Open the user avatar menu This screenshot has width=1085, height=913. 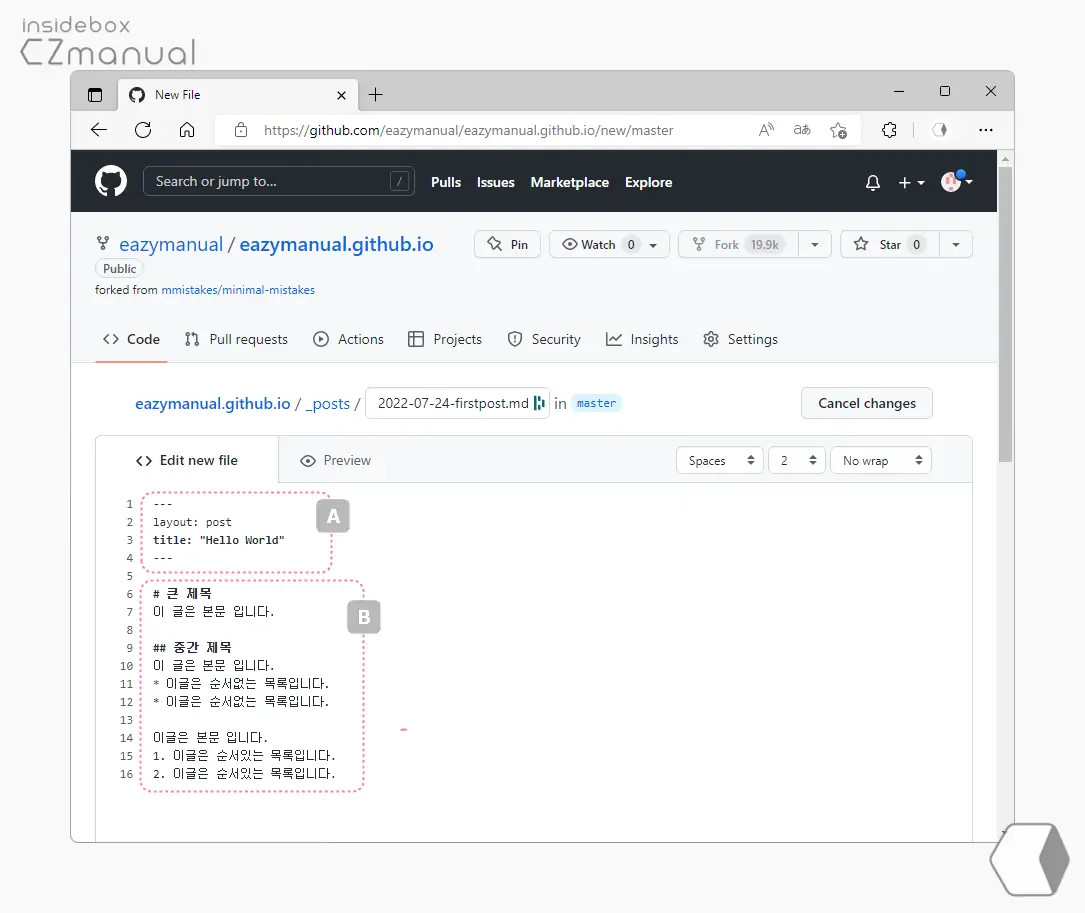[x=957, y=181]
